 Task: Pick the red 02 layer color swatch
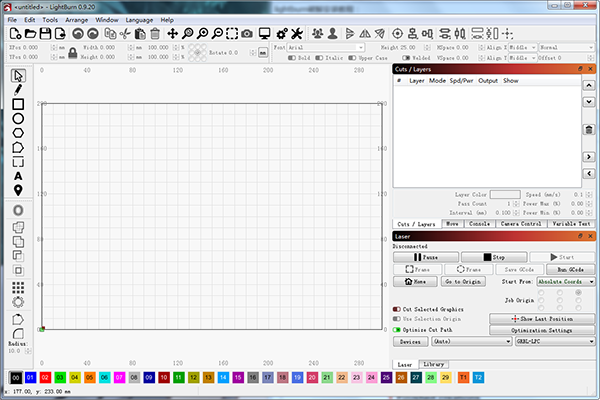tap(45, 378)
